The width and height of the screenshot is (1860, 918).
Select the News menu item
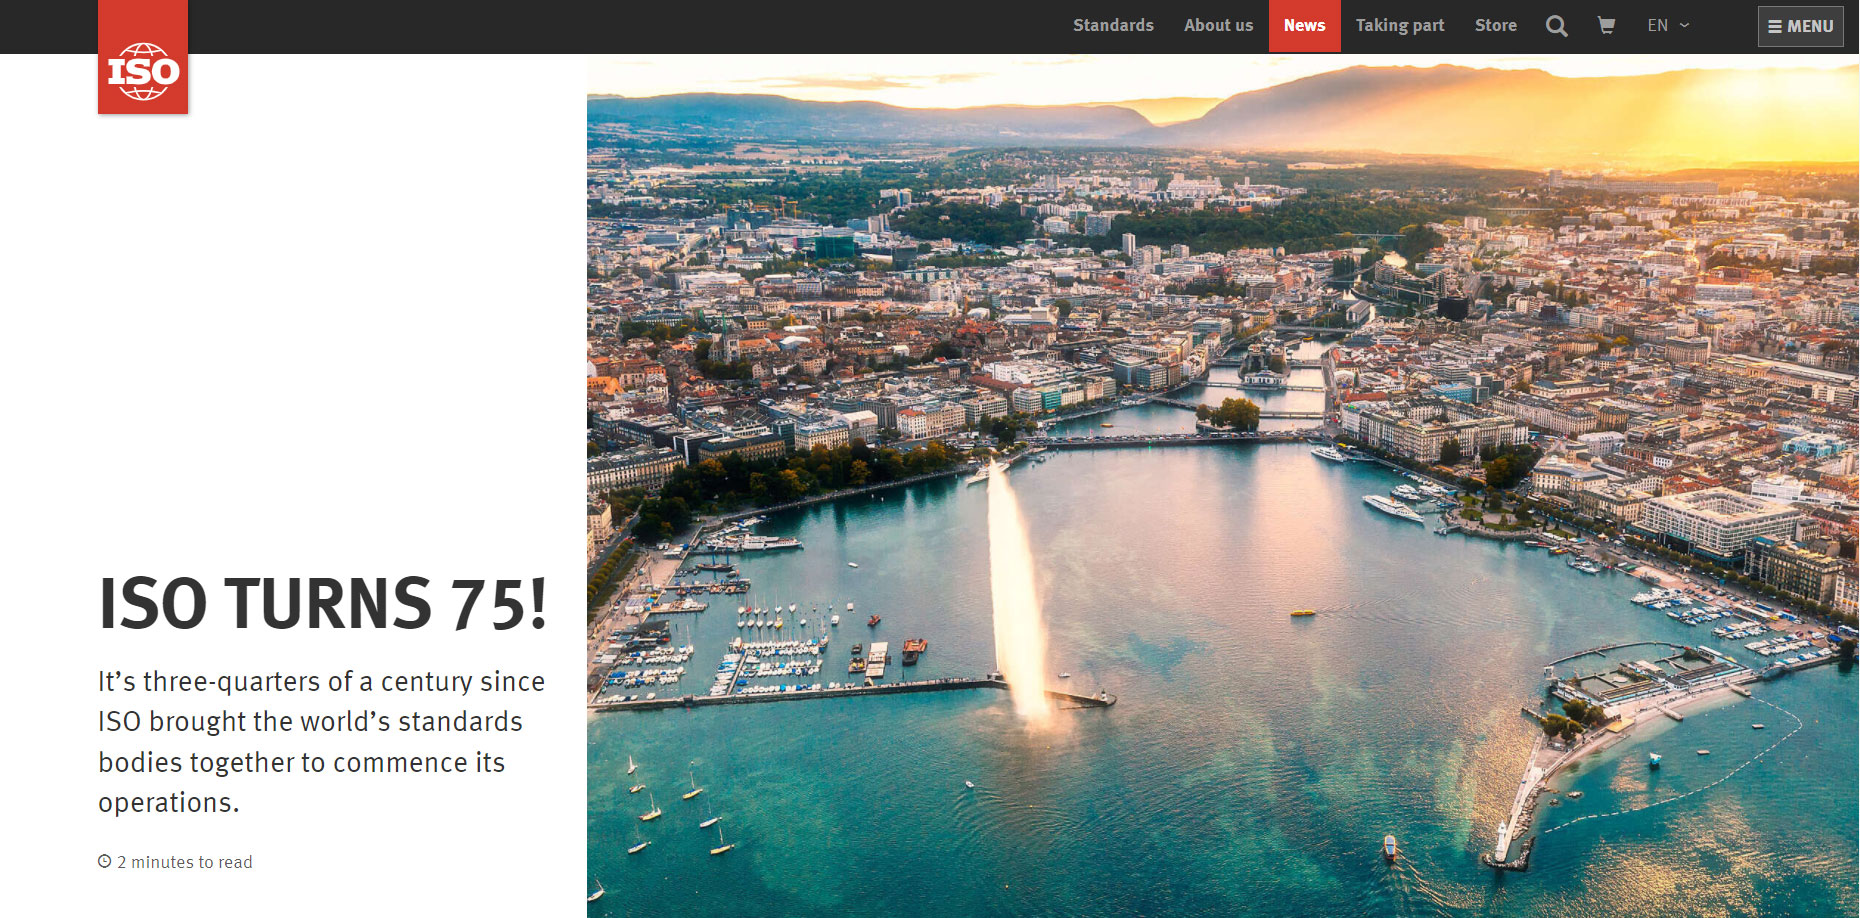point(1304,26)
